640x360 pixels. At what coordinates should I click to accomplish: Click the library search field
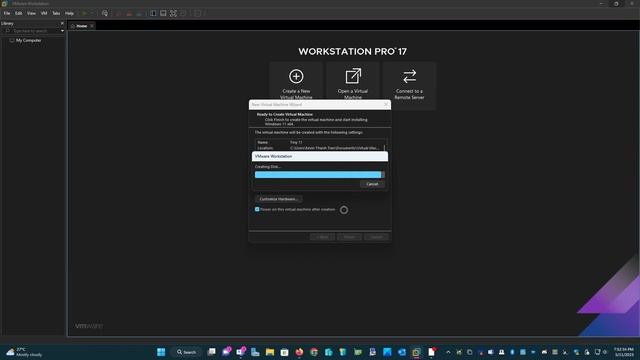[30, 31]
